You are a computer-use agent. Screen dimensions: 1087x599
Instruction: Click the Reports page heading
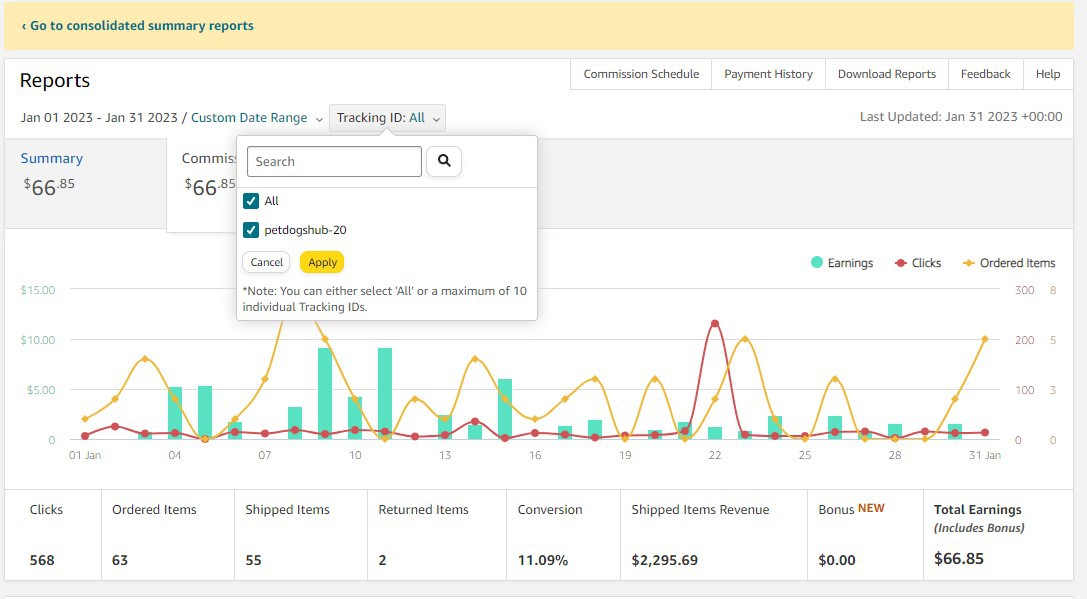pyautogui.click(x=55, y=80)
